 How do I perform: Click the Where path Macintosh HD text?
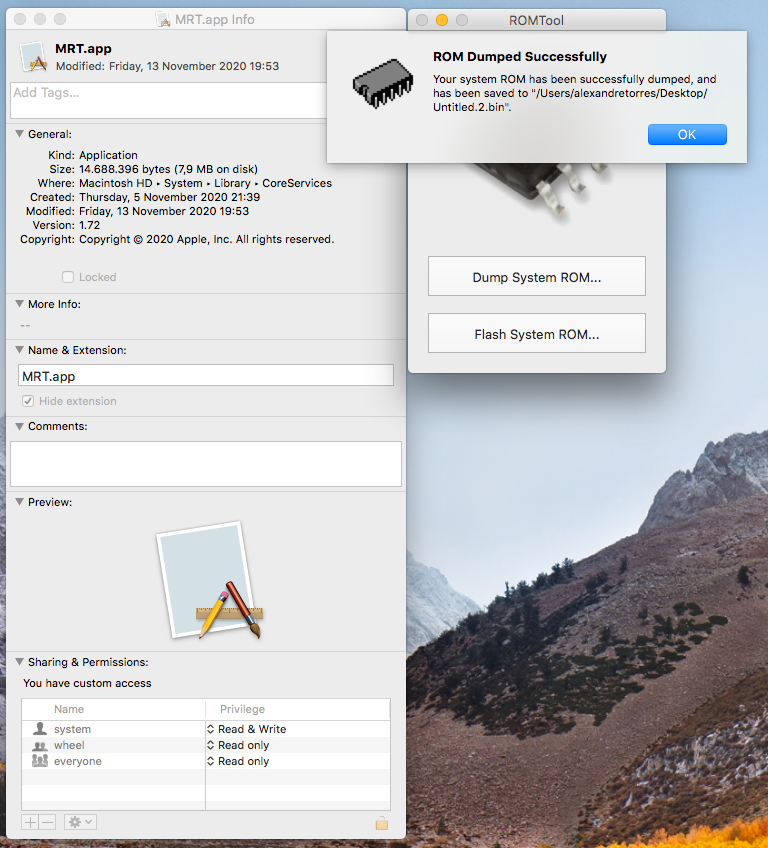(206, 183)
